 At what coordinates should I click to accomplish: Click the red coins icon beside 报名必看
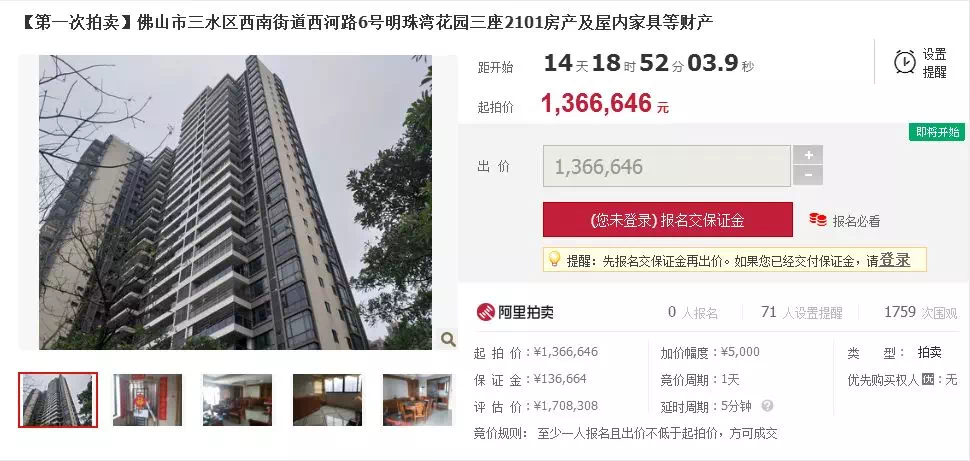coord(818,220)
